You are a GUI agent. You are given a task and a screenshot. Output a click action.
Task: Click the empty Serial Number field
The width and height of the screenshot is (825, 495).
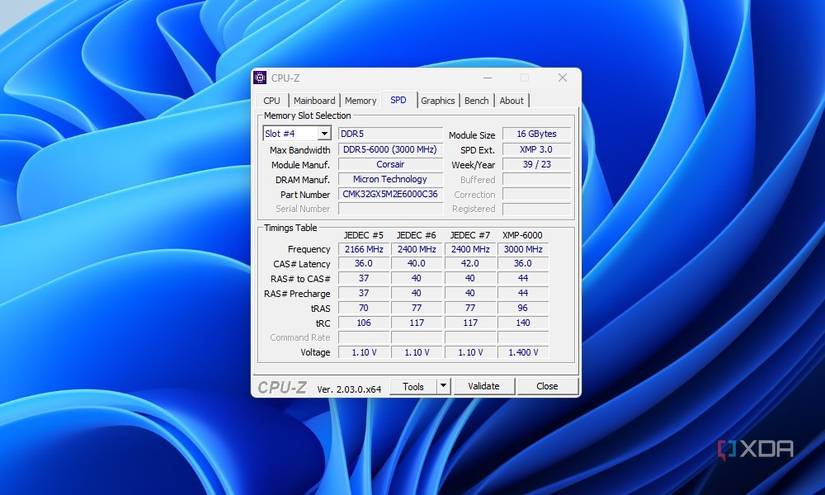pyautogui.click(x=390, y=208)
